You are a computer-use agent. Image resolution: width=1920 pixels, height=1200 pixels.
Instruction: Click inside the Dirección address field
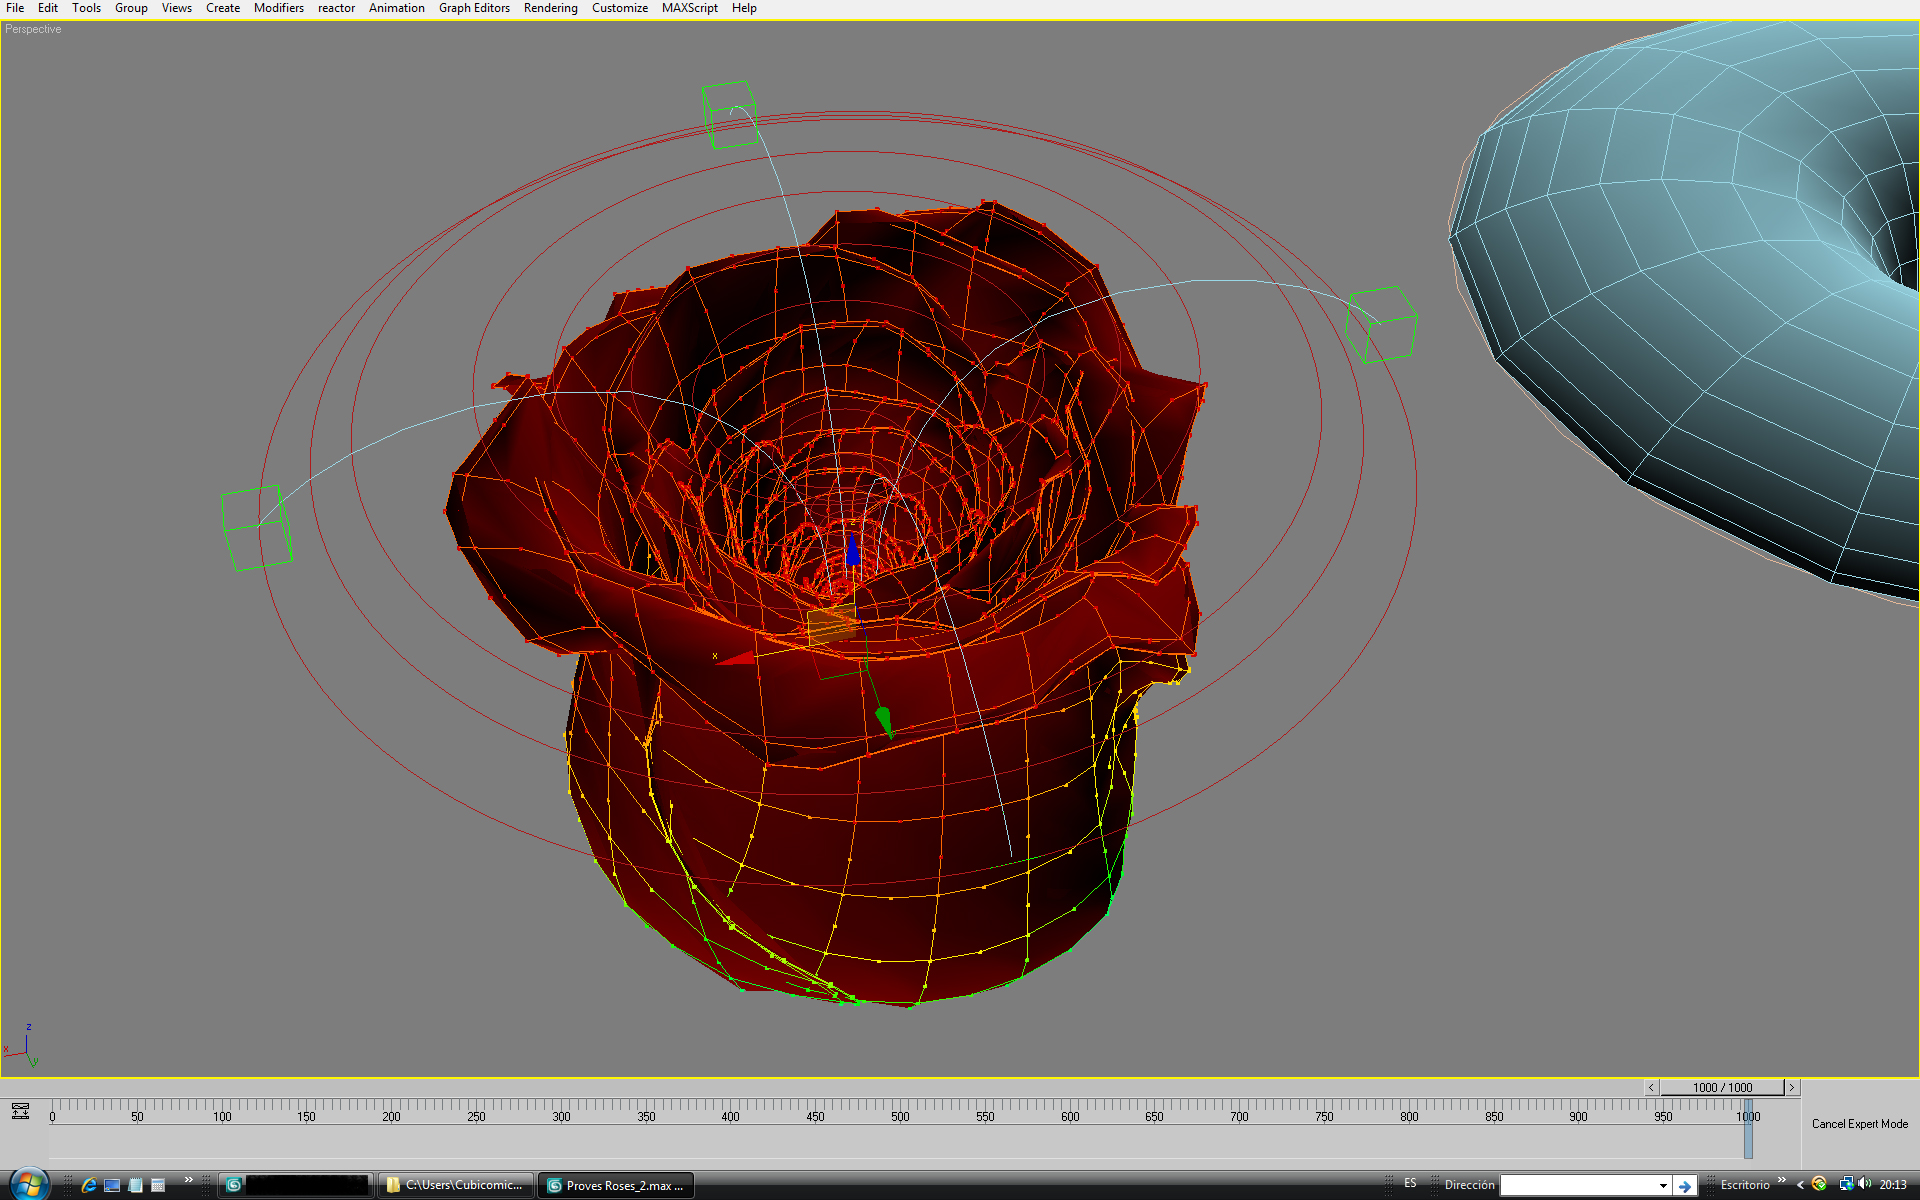point(1578,1185)
